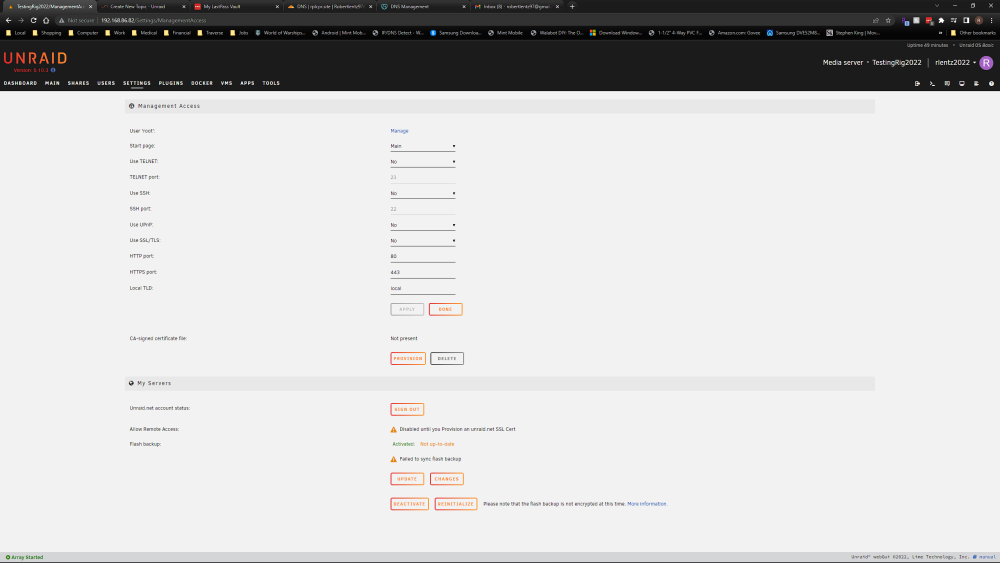
Task: Click the Local TLD input field
Action: pos(423,288)
